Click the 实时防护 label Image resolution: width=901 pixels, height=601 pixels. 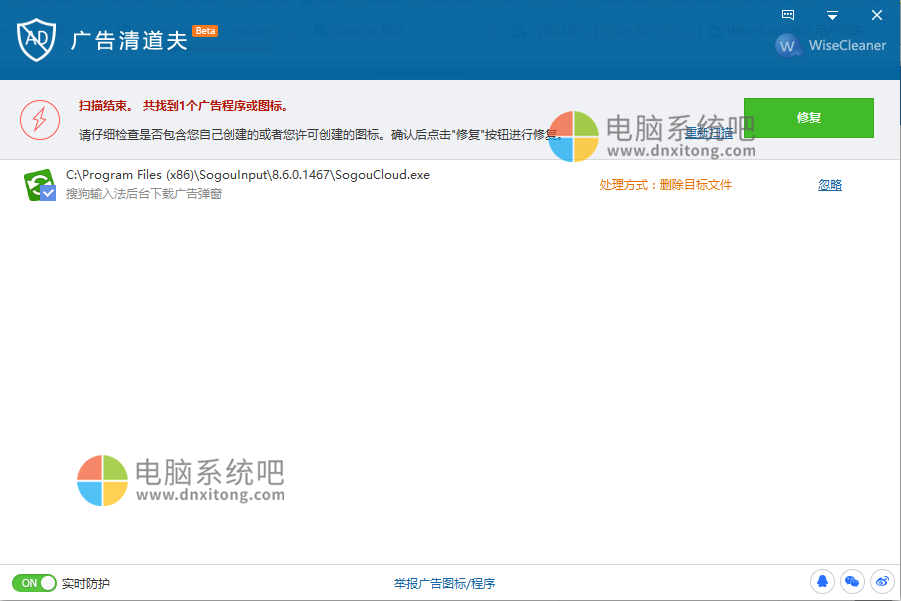tap(86, 584)
